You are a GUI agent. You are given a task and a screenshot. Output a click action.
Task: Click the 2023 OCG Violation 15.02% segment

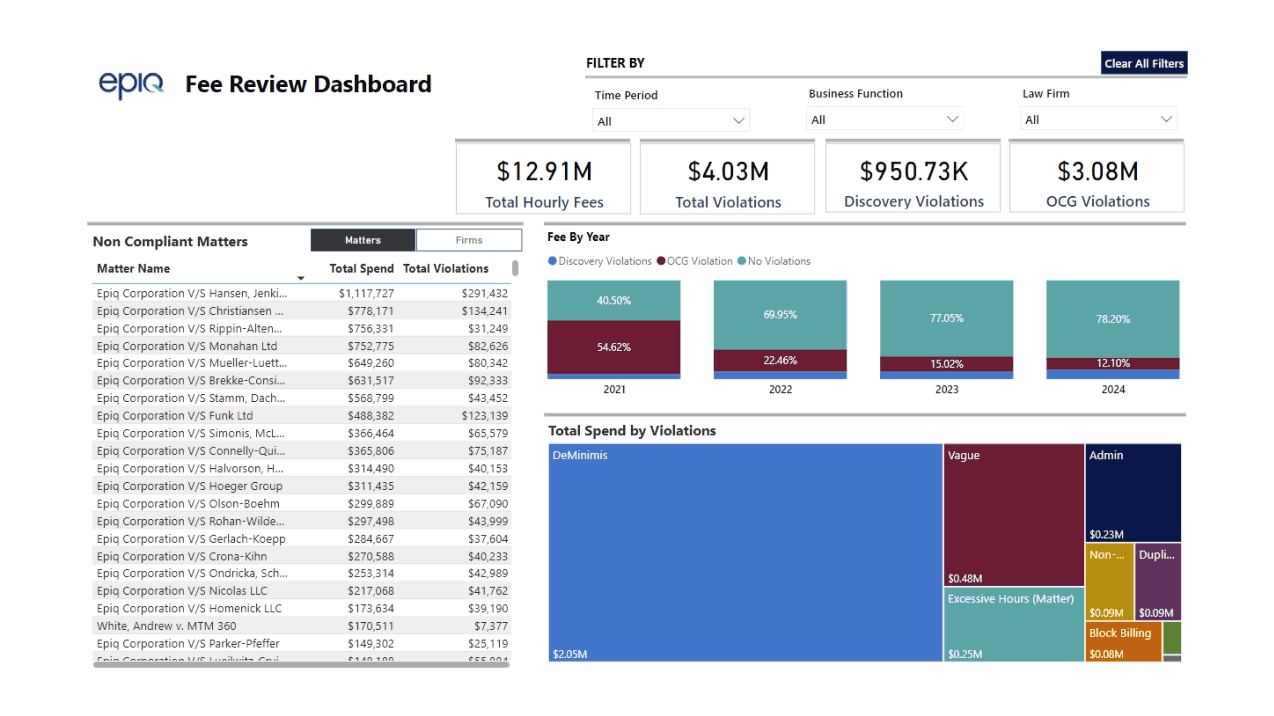click(x=946, y=364)
